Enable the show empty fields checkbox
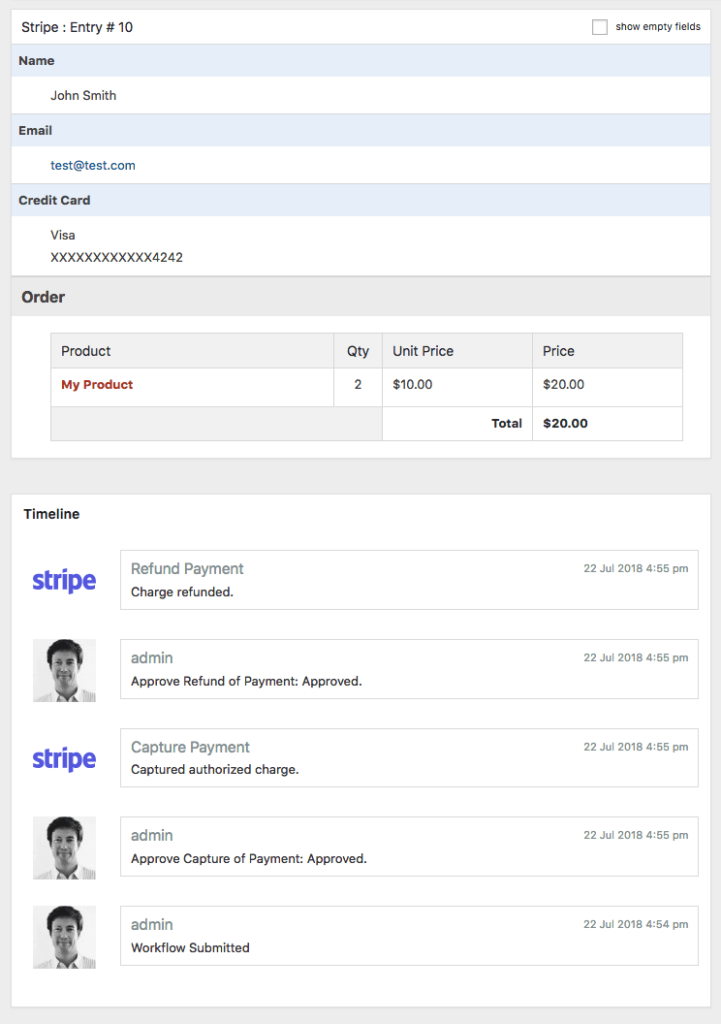Viewport: 721px width, 1024px height. pos(600,27)
